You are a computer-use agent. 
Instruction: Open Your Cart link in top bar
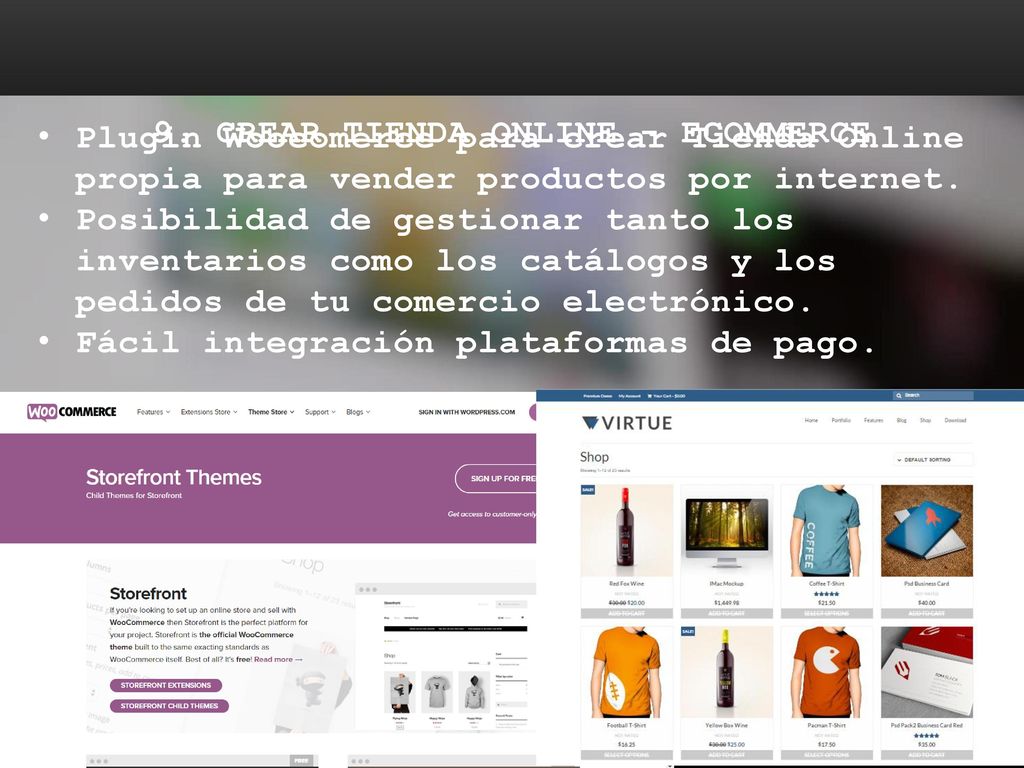point(666,396)
